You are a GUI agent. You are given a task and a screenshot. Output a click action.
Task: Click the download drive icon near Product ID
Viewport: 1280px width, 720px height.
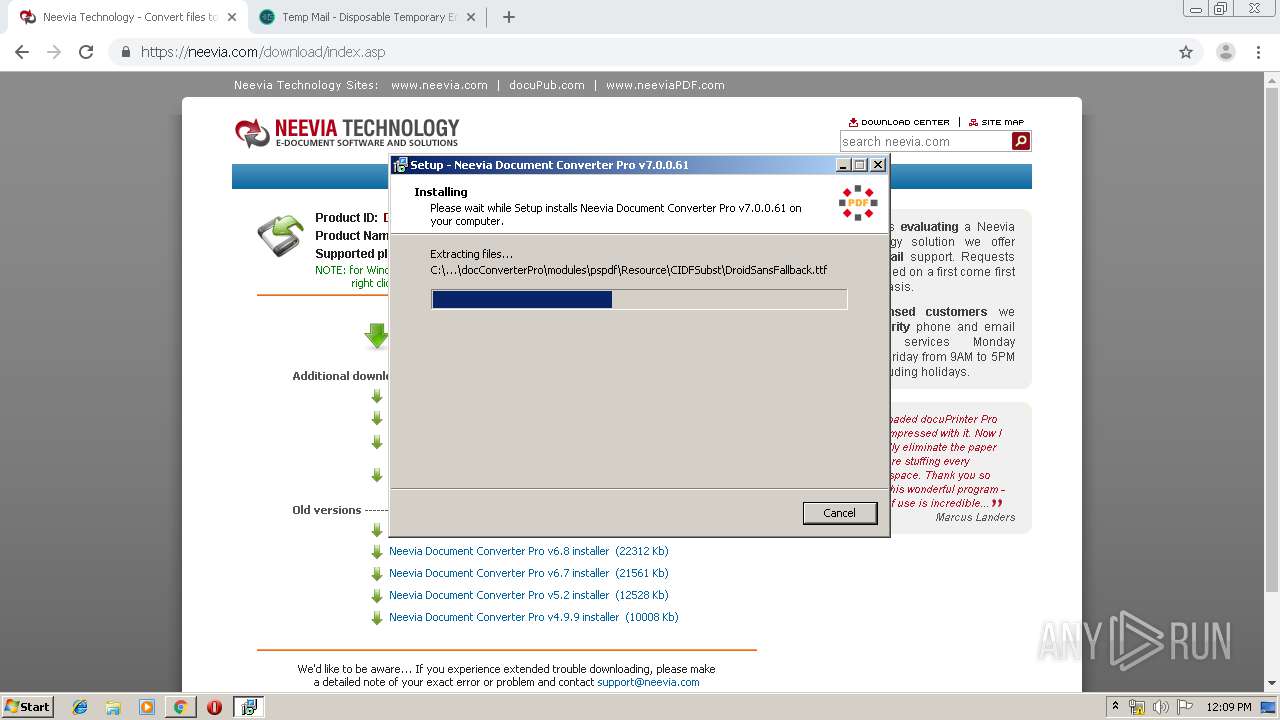pyautogui.click(x=281, y=236)
